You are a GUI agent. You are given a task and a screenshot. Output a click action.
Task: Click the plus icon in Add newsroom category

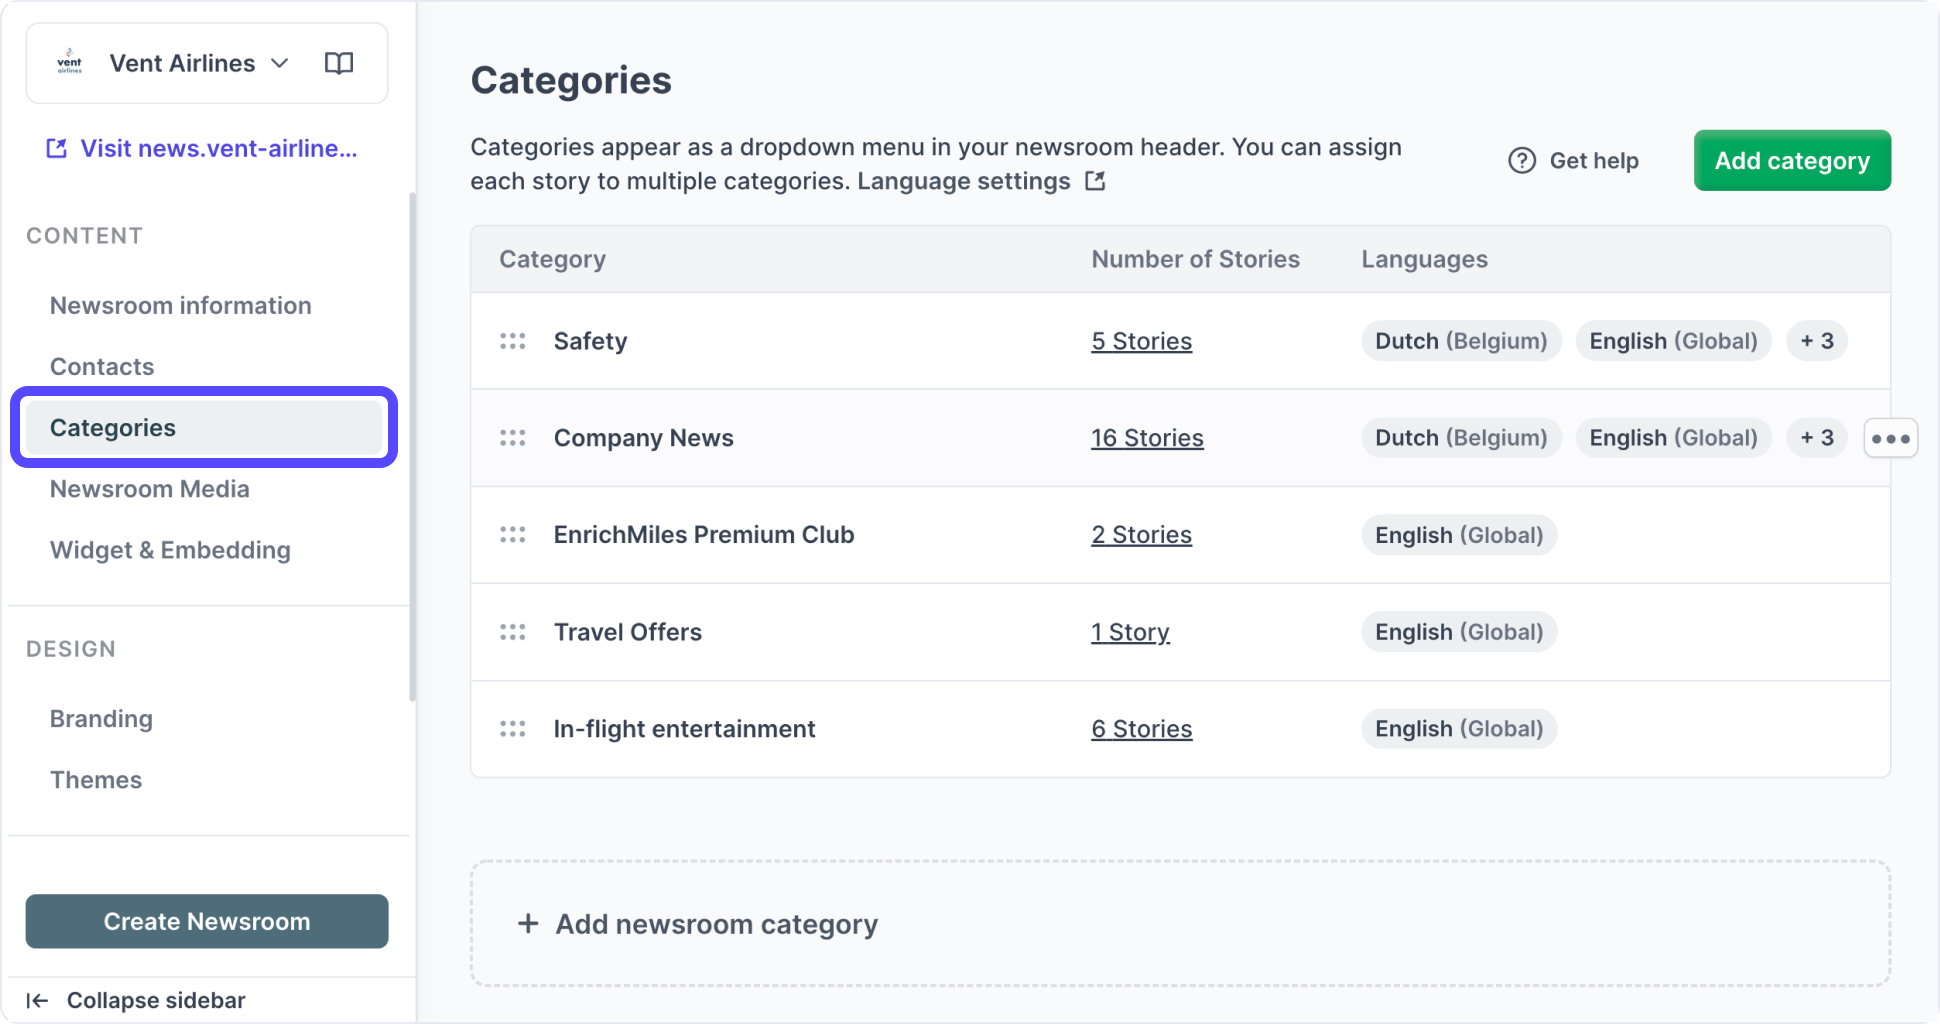click(x=528, y=924)
